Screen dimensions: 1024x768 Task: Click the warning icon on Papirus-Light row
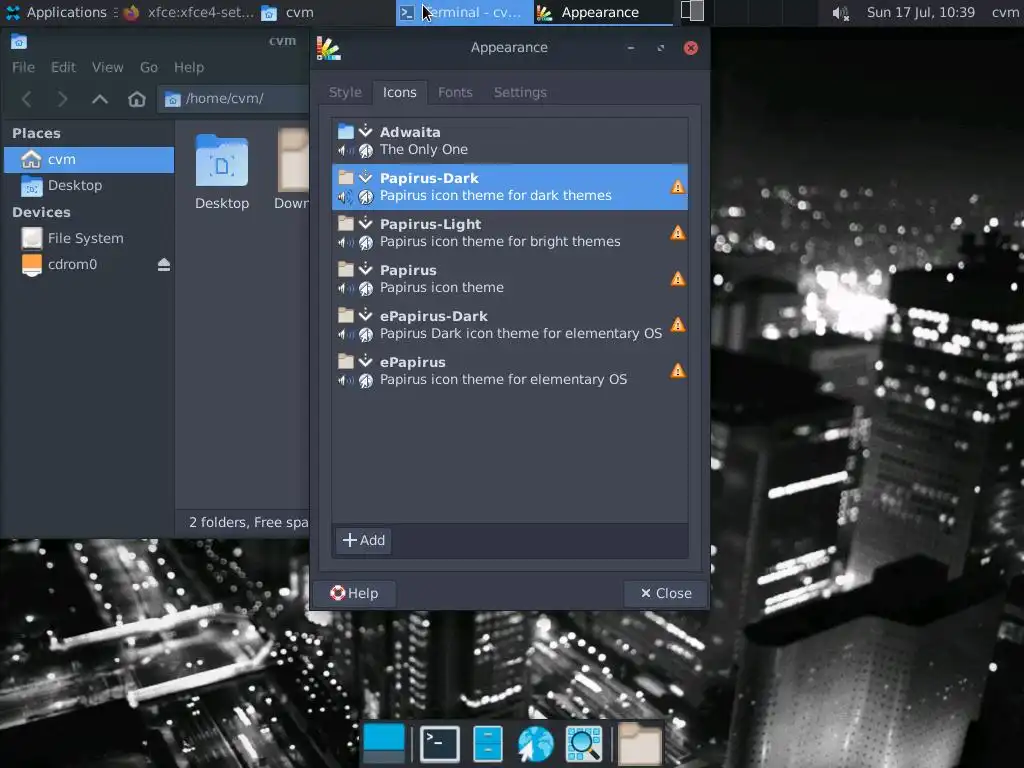(678, 233)
